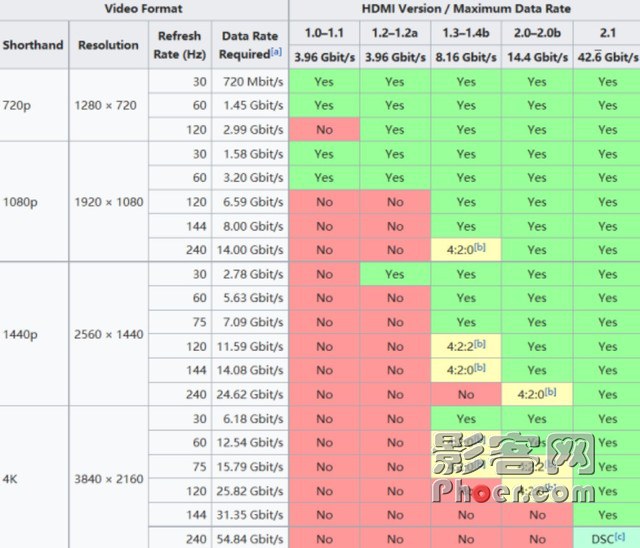Click the 11.59 Gbit/s data rate
Viewport: 640px width, 548px height.
click(250, 346)
